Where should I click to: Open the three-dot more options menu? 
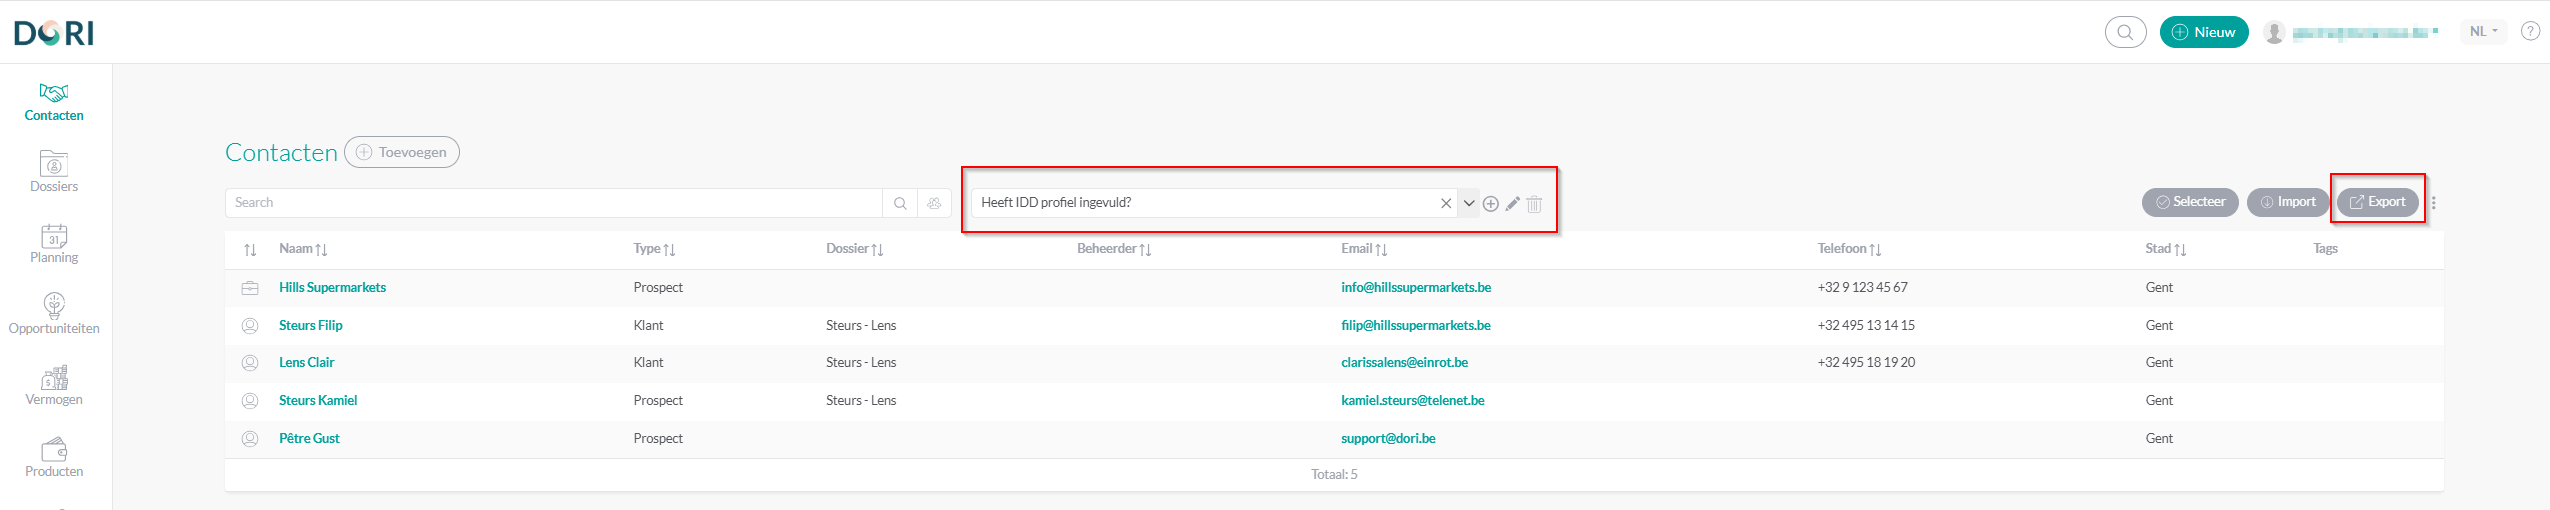(2434, 203)
